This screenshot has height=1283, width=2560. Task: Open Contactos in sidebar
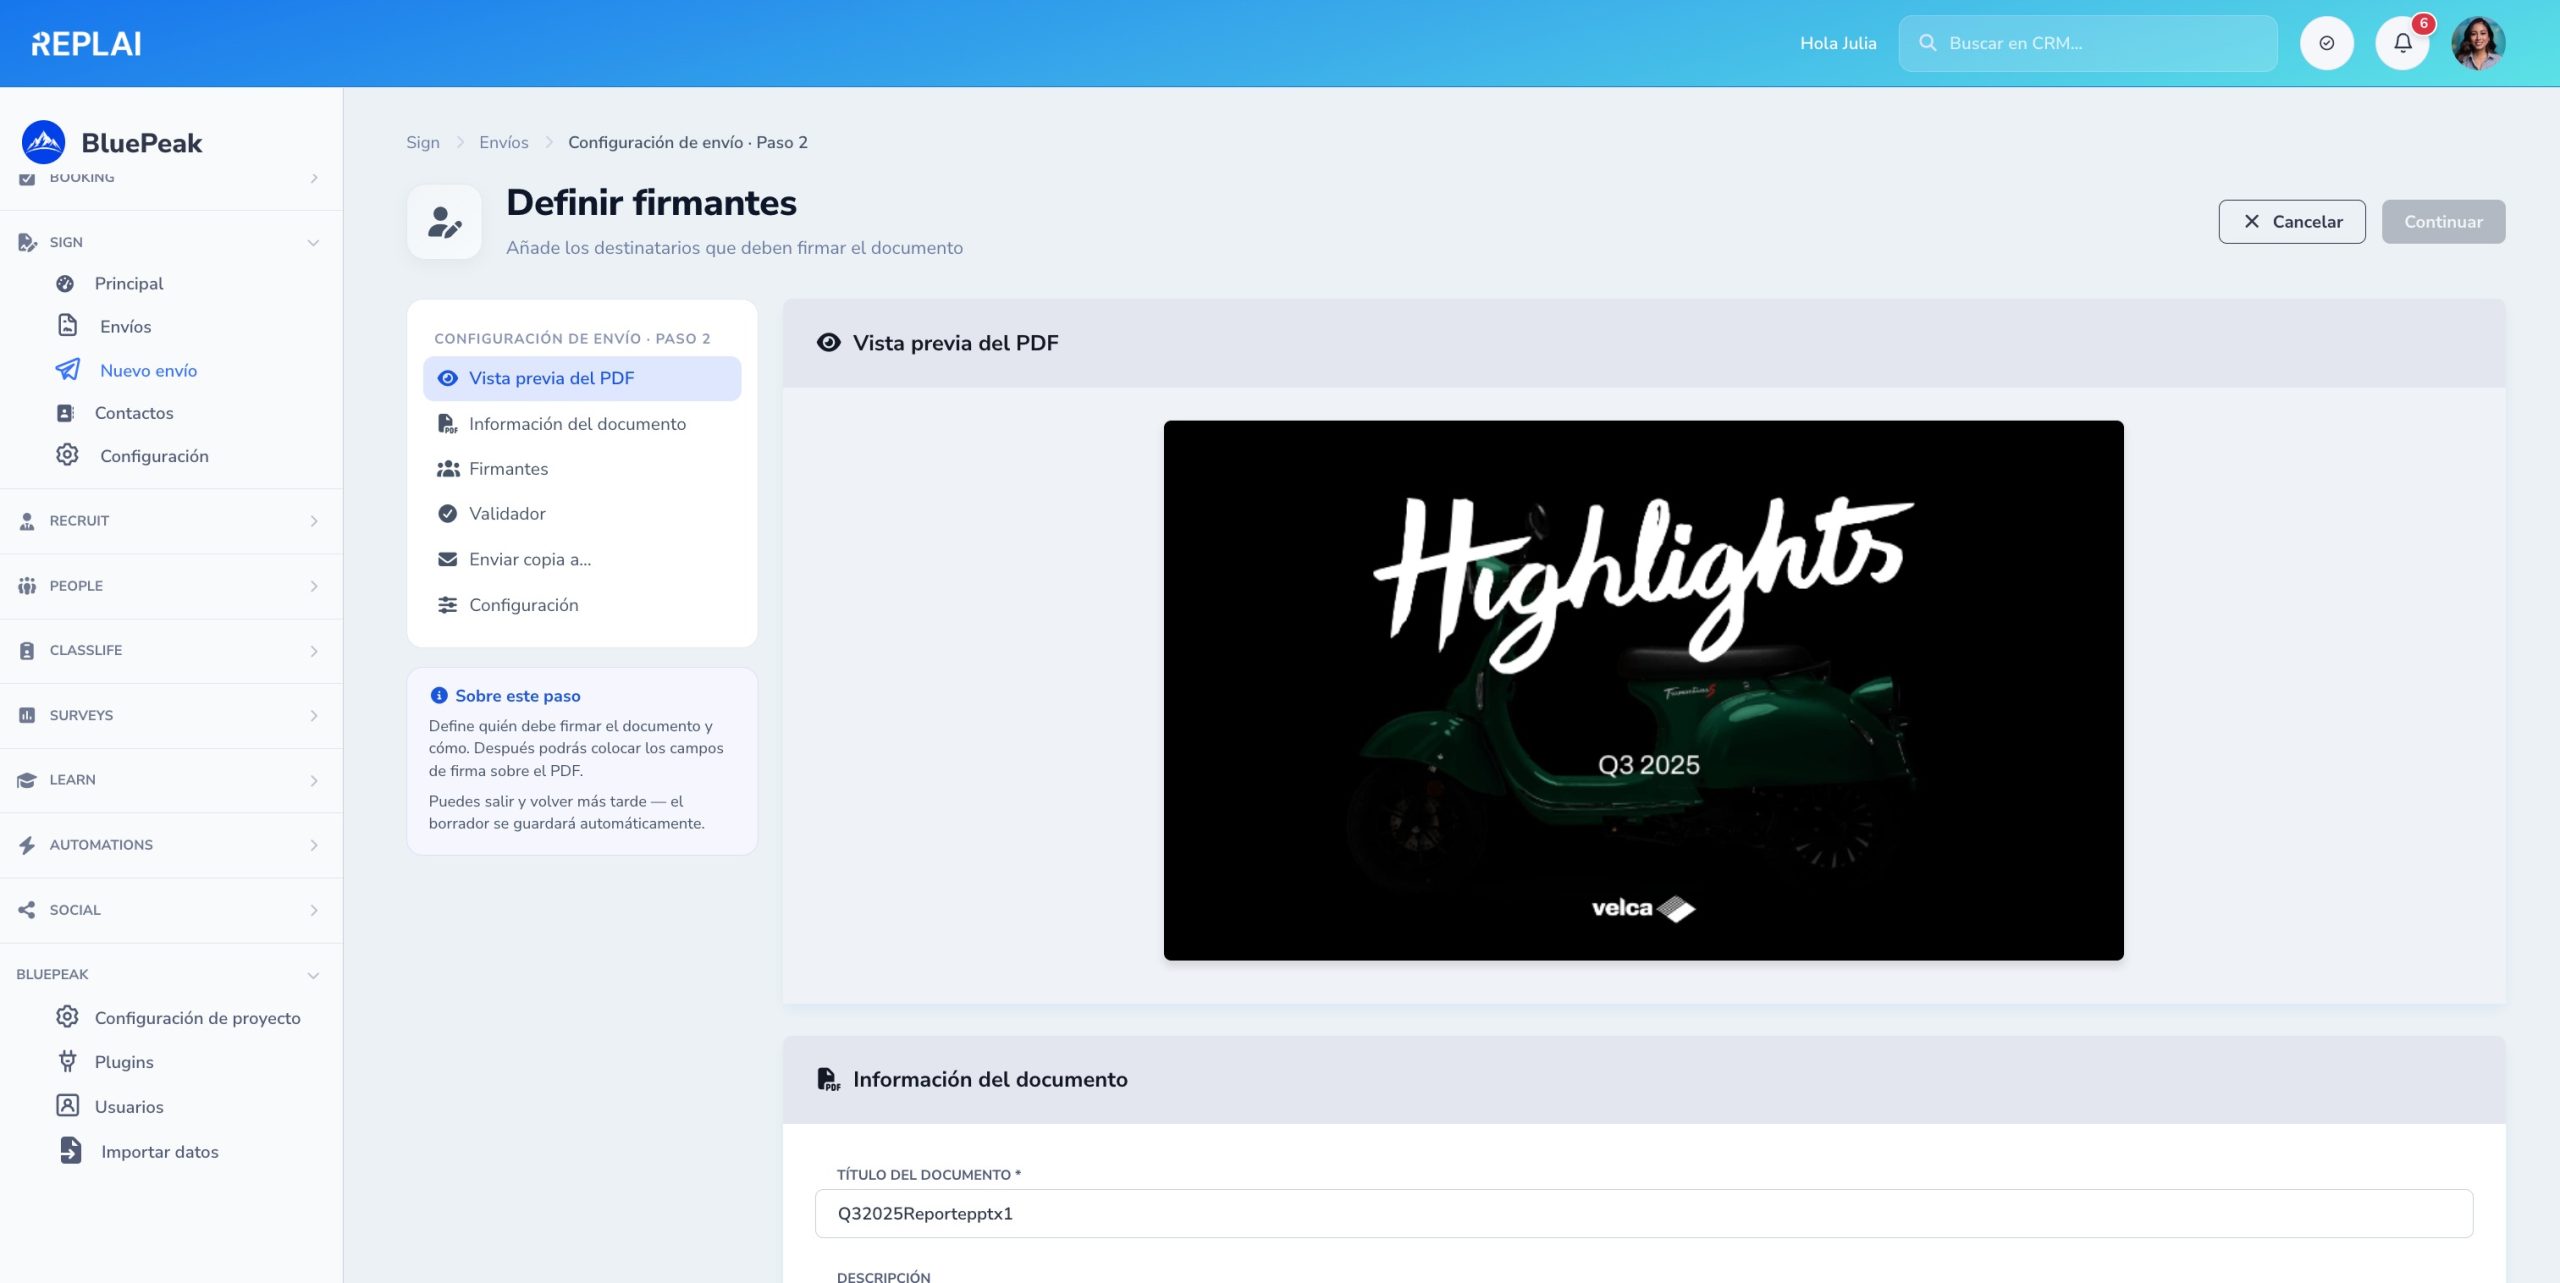[x=134, y=413]
